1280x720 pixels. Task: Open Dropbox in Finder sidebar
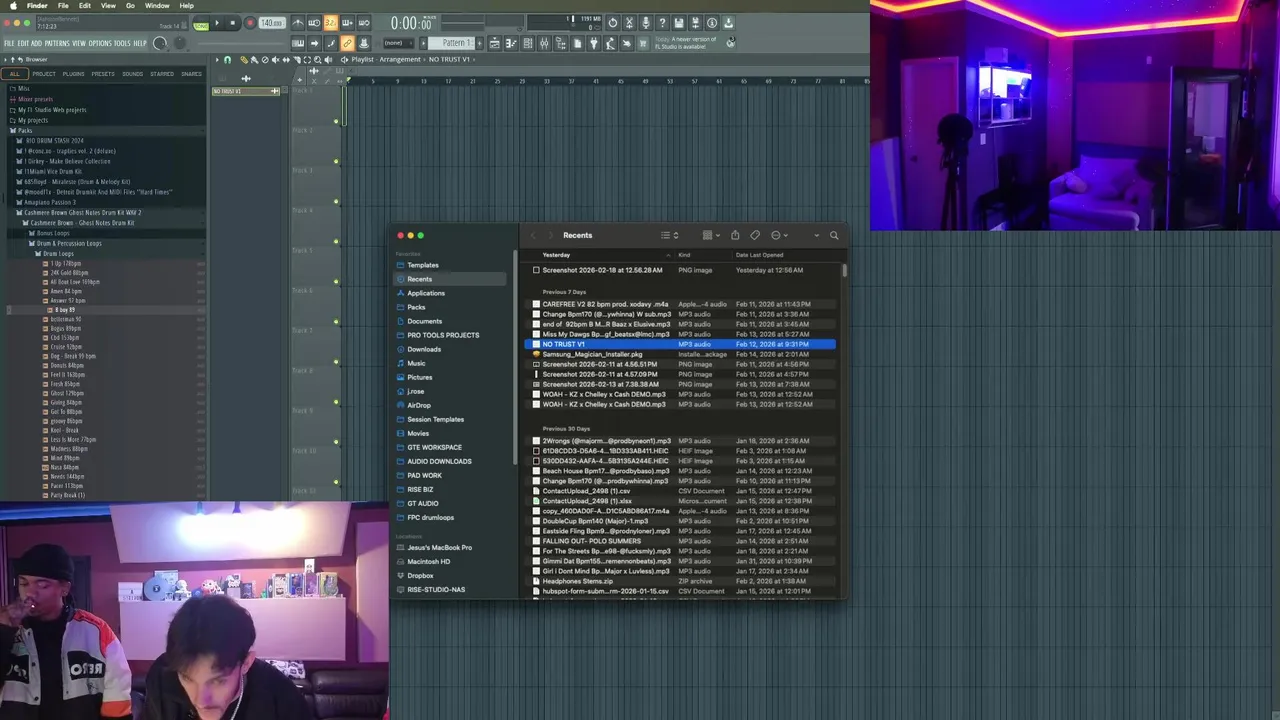click(x=420, y=575)
